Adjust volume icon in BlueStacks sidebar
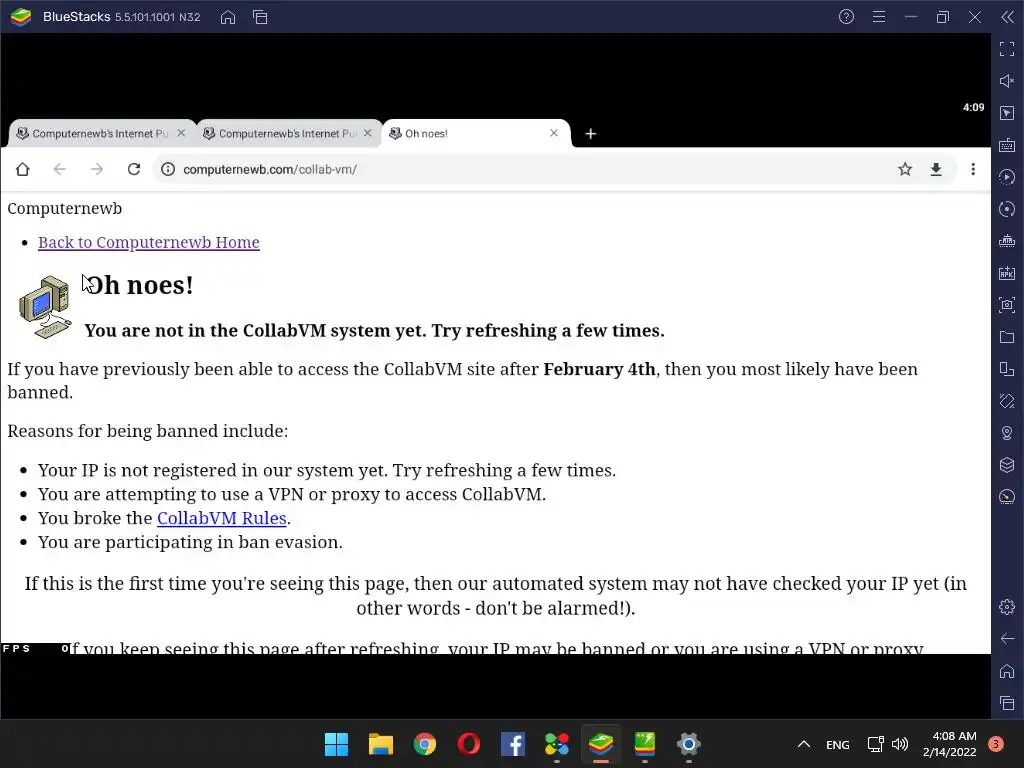 point(1007,81)
